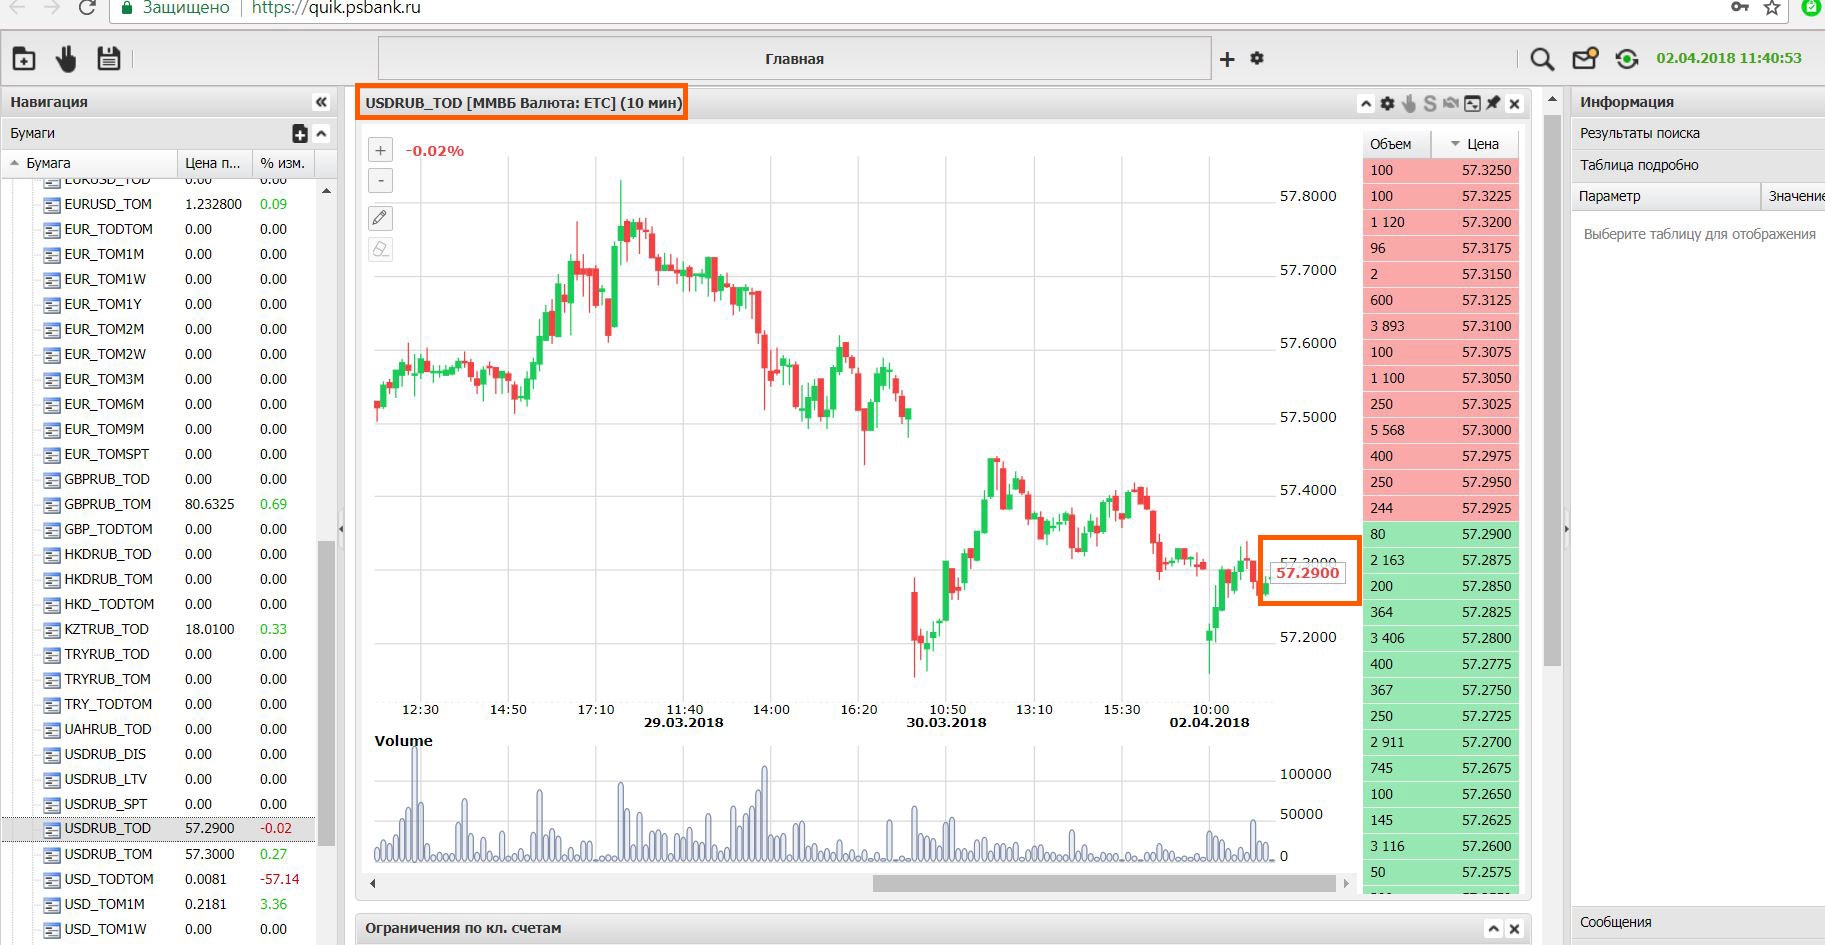Select the GBPRUB_TOM security row
Image resolution: width=1825 pixels, height=945 pixels.
pyautogui.click(x=159, y=504)
